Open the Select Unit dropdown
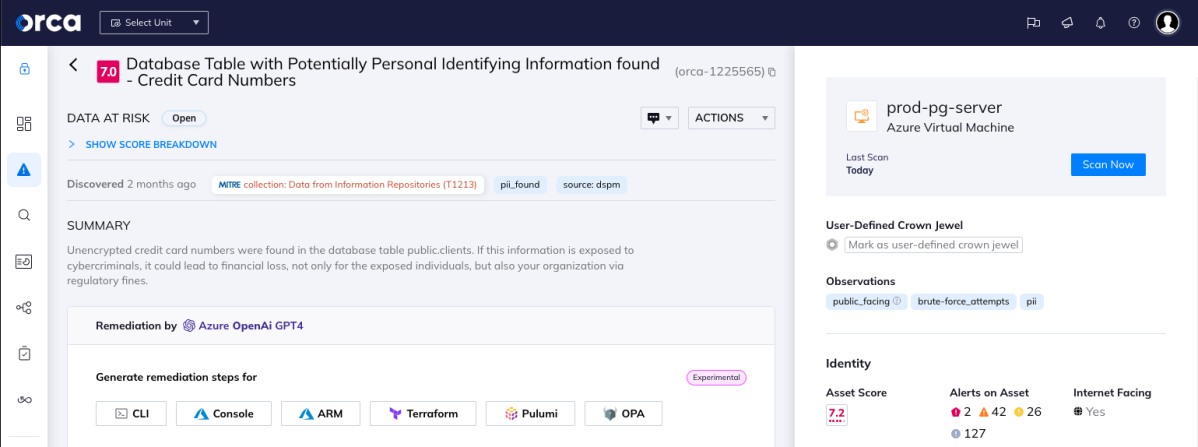This screenshot has width=1198, height=447. 154,23
